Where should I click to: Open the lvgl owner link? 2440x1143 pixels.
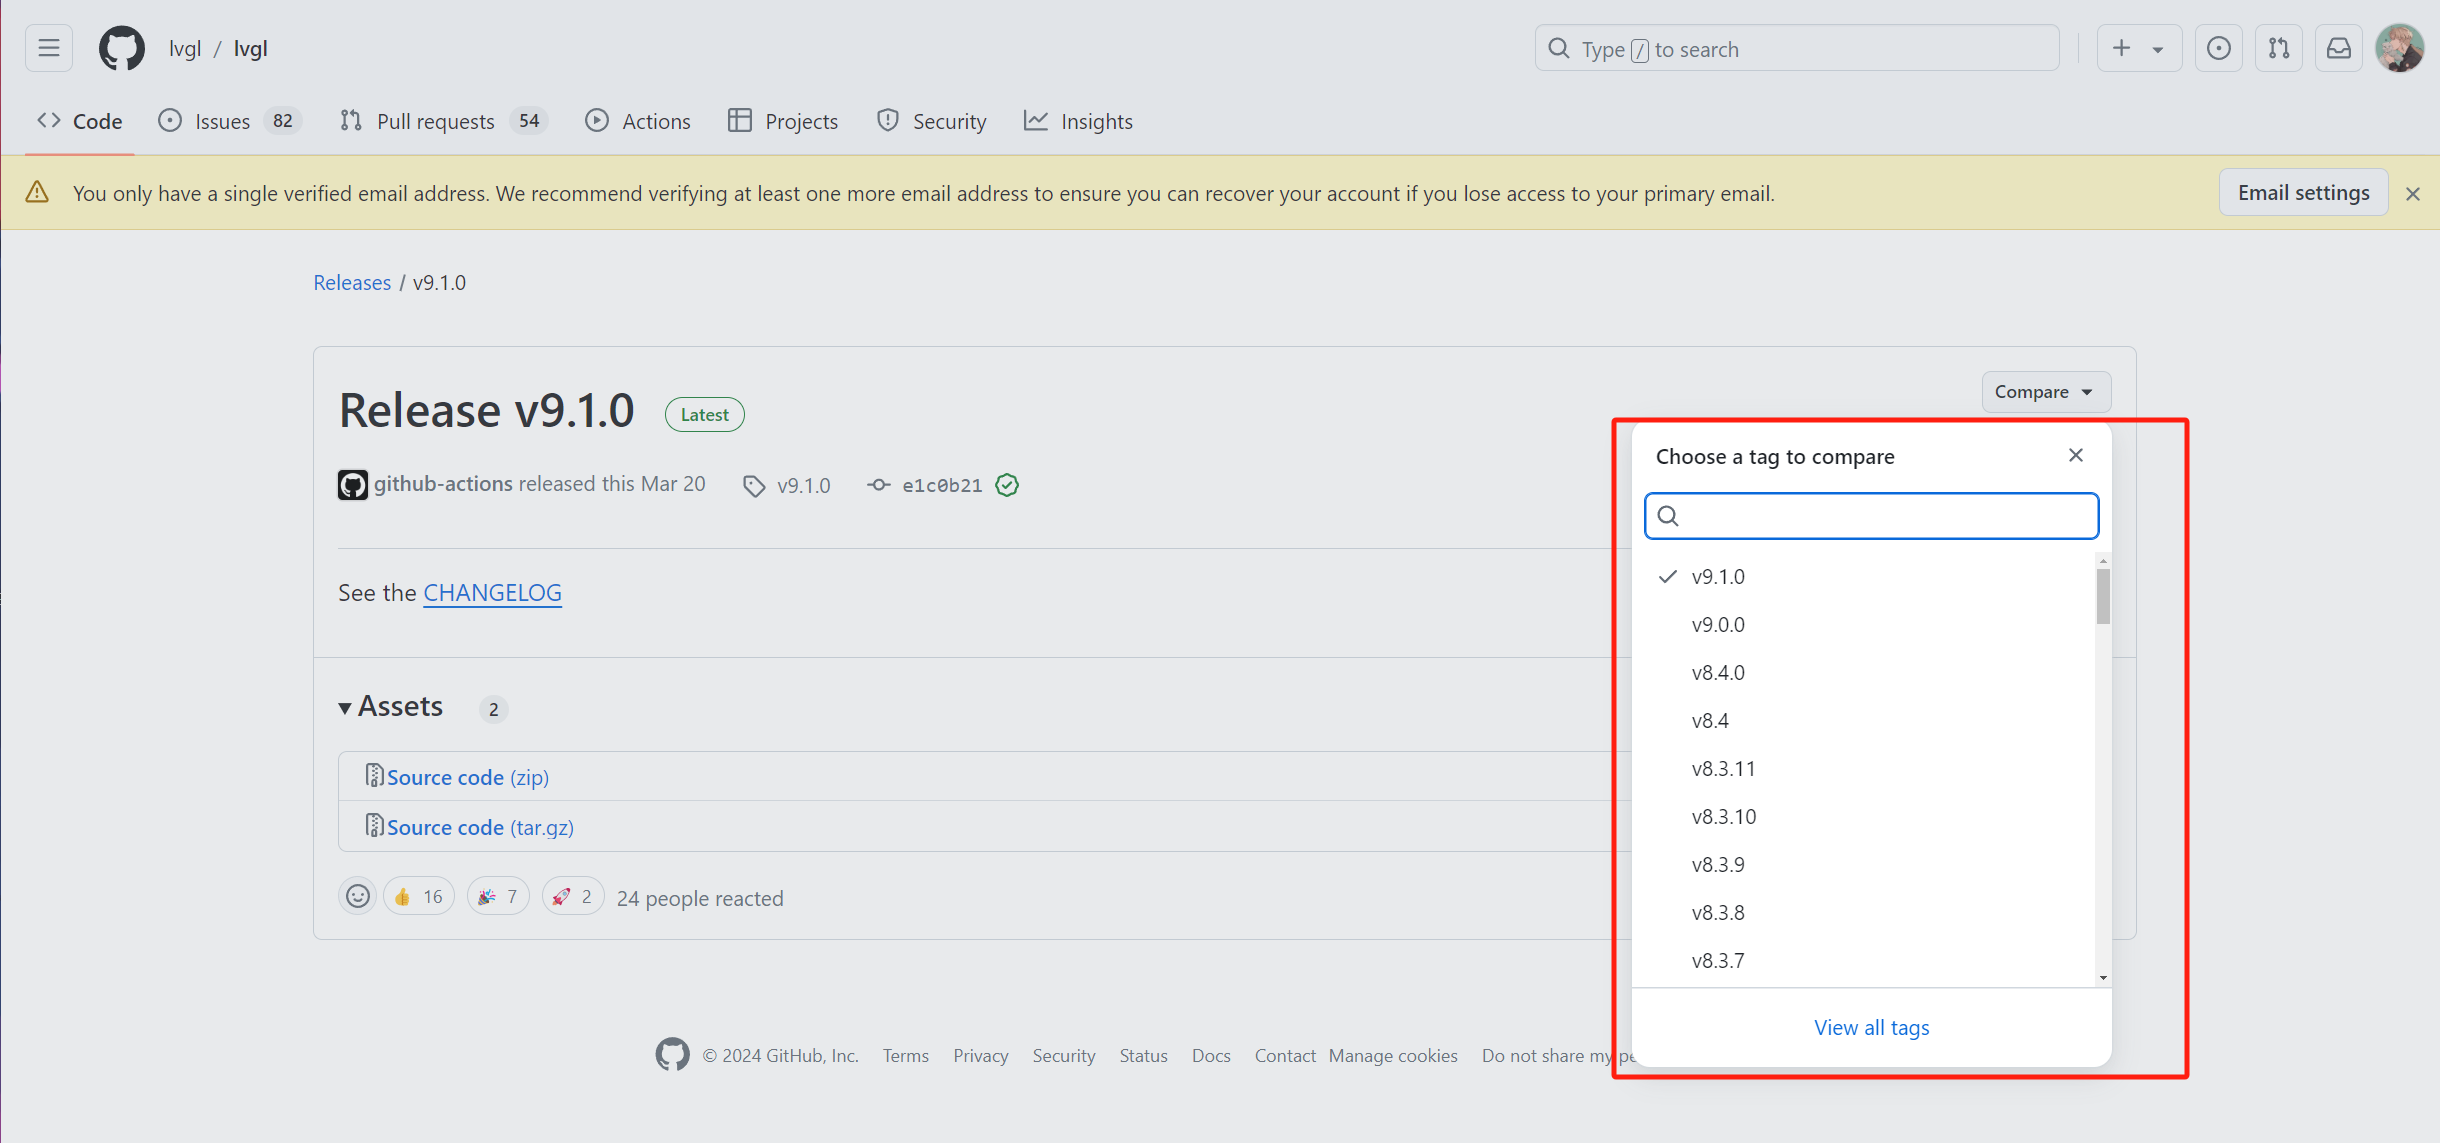point(185,49)
